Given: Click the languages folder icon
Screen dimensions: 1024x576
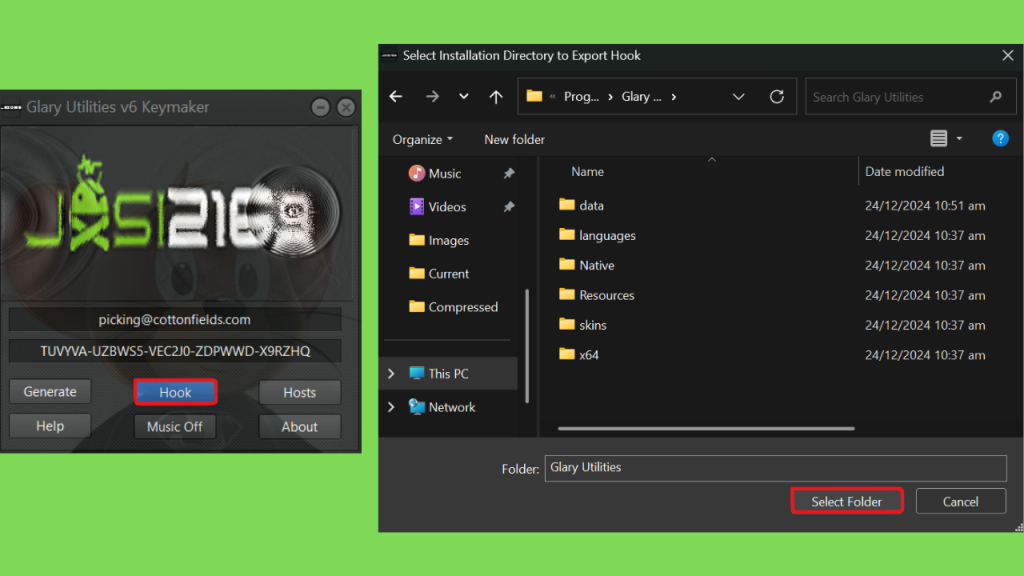Looking at the screenshot, I should [567, 234].
